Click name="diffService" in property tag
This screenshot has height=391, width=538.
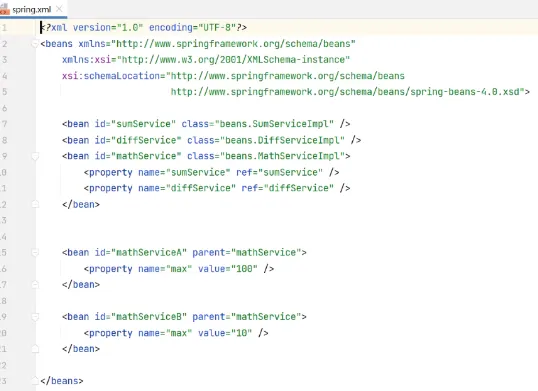tap(187, 188)
